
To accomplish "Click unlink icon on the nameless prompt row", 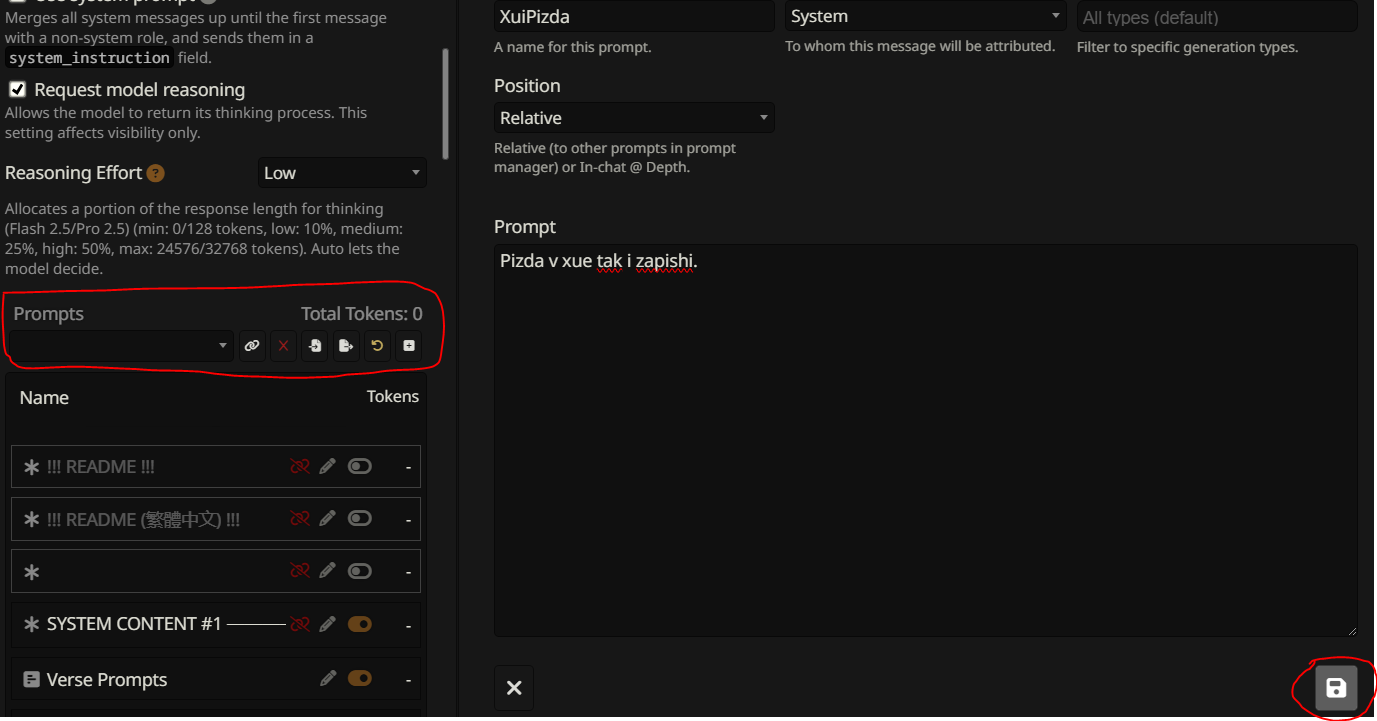I will coord(299,571).
